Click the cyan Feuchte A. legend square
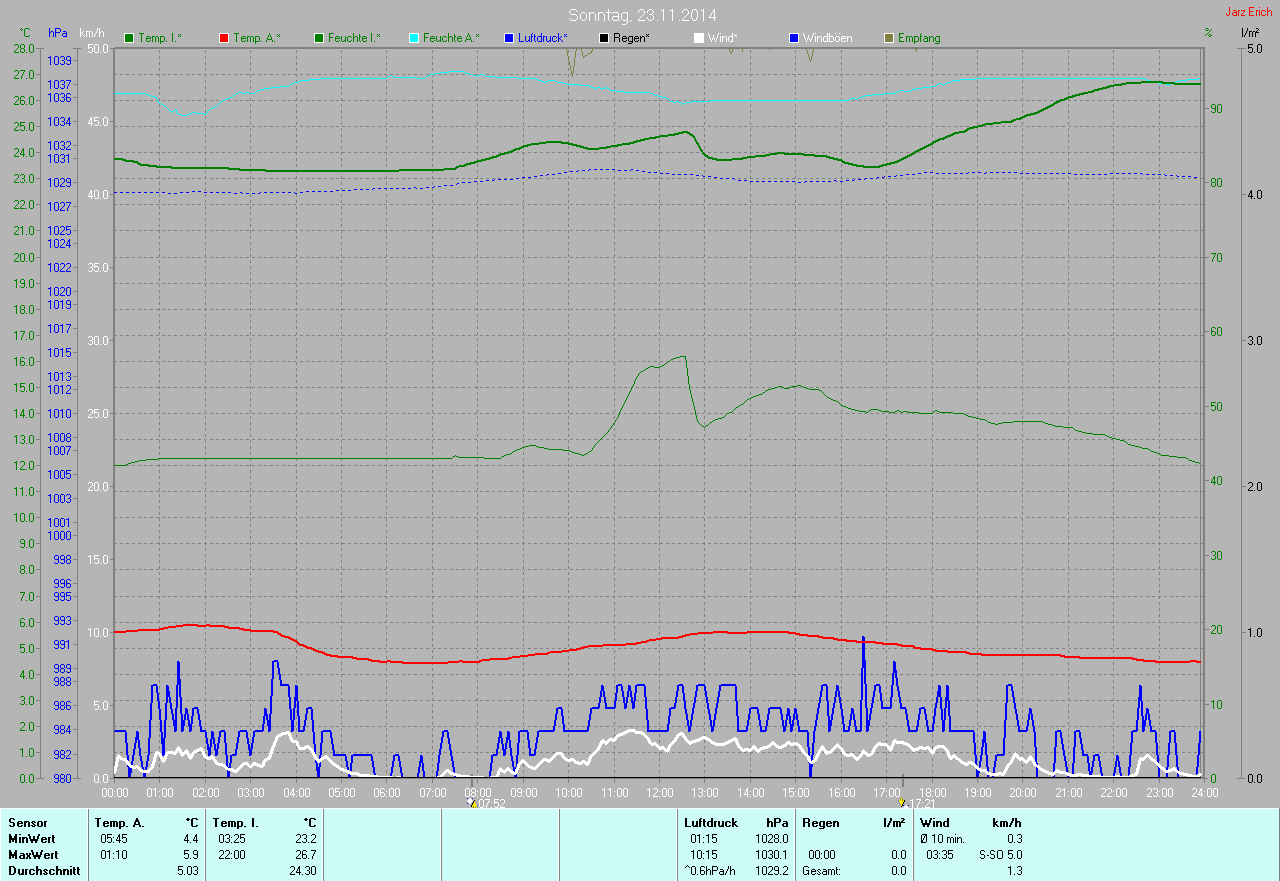 [414, 38]
